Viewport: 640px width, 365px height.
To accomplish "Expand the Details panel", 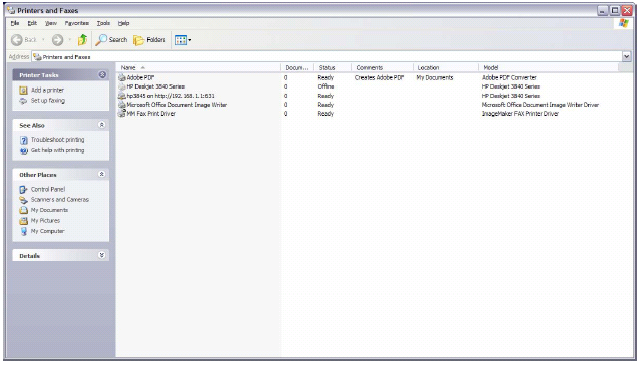I will (x=102, y=255).
